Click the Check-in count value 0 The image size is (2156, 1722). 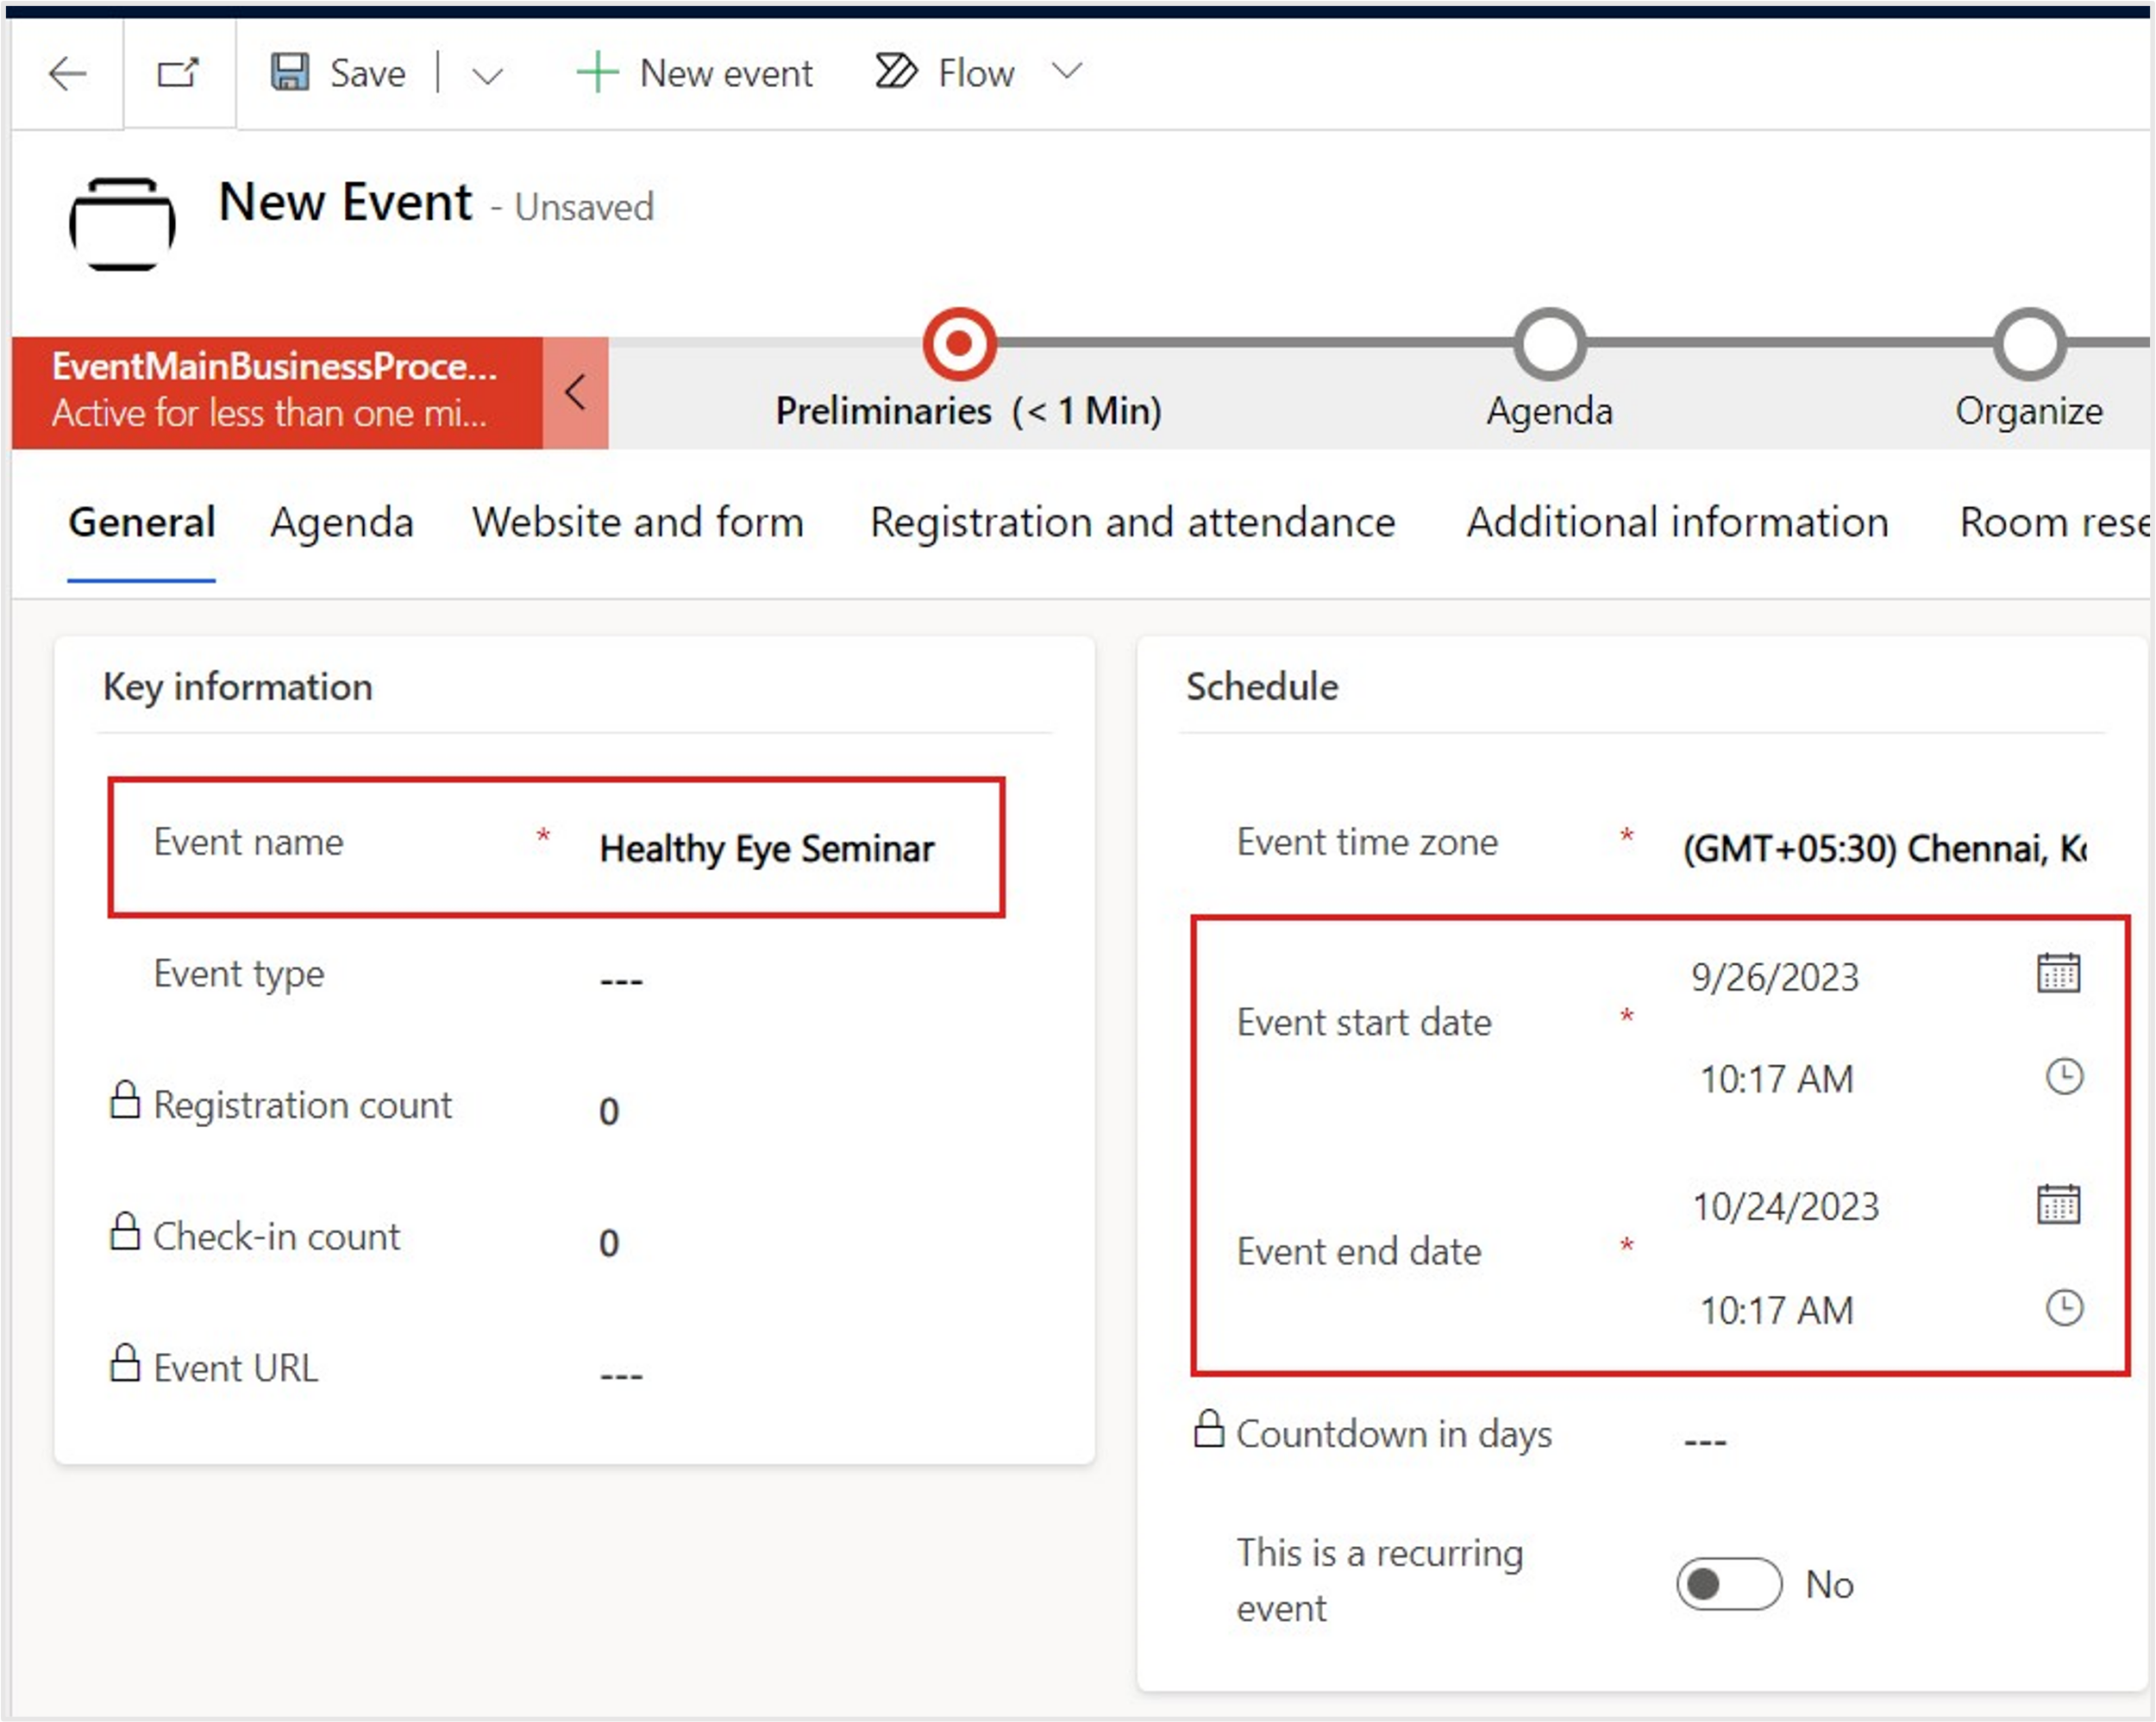tap(609, 1243)
